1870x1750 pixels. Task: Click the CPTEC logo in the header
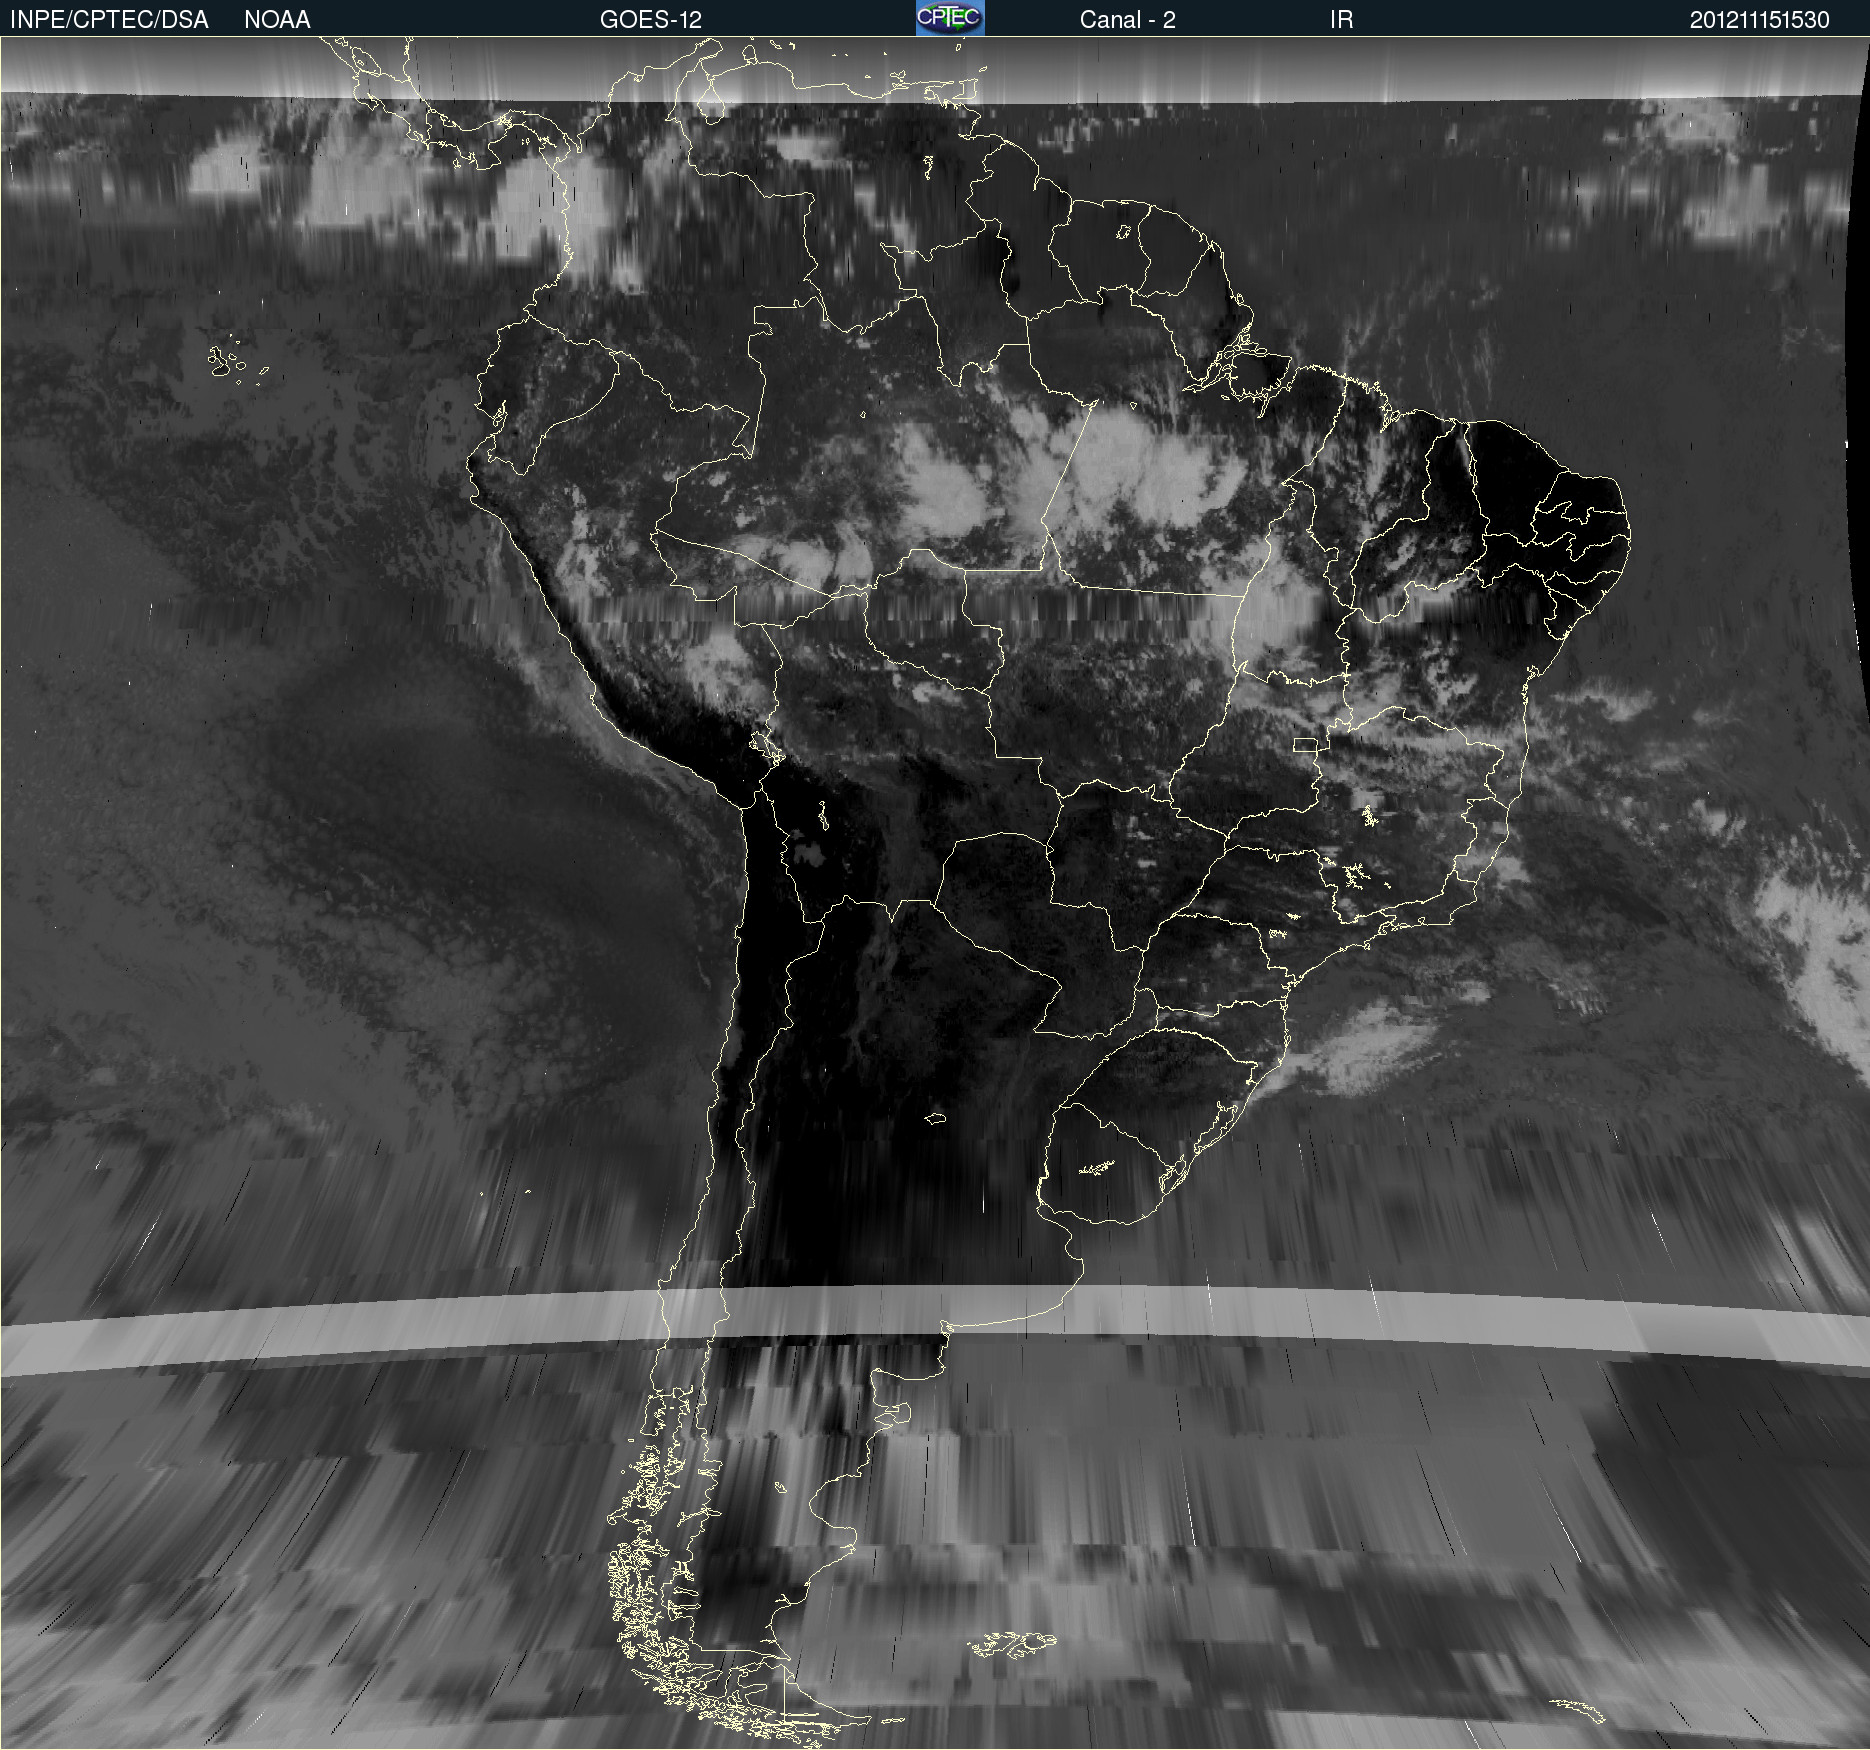click(x=950, y=18)
